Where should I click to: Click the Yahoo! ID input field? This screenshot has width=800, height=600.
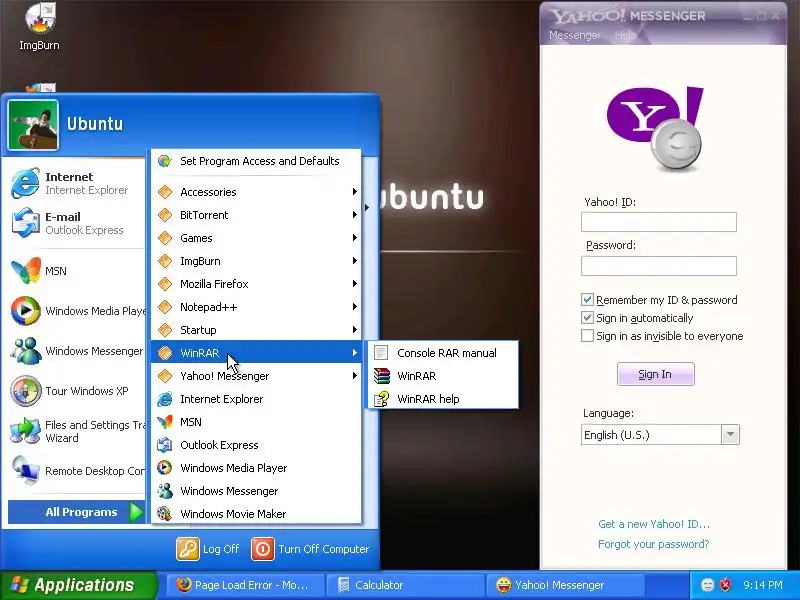659,222
